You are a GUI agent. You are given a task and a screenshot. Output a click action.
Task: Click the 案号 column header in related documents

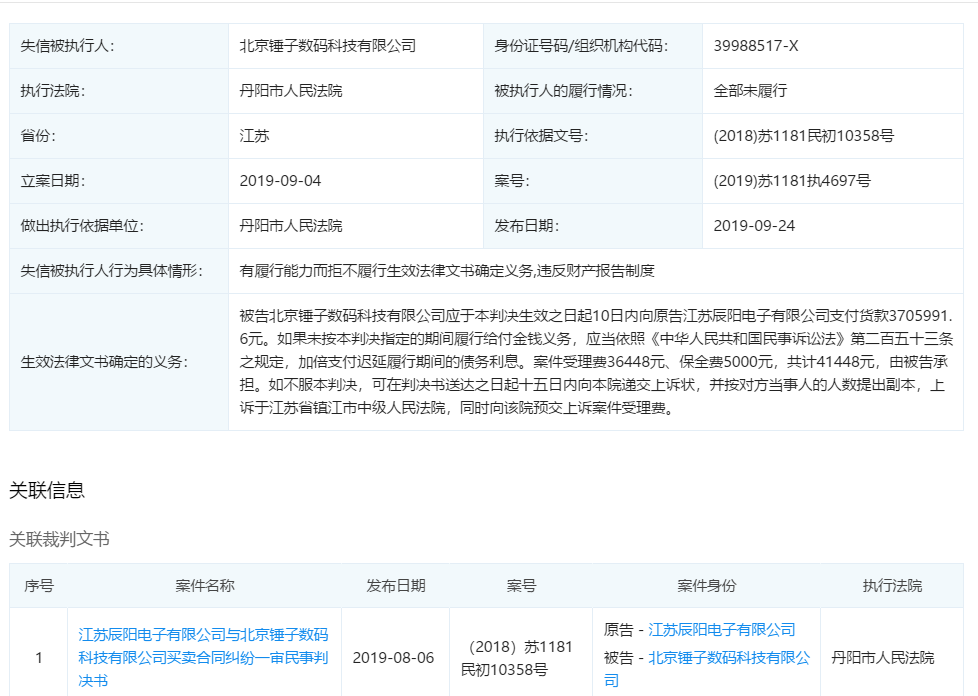click(521, 586)
